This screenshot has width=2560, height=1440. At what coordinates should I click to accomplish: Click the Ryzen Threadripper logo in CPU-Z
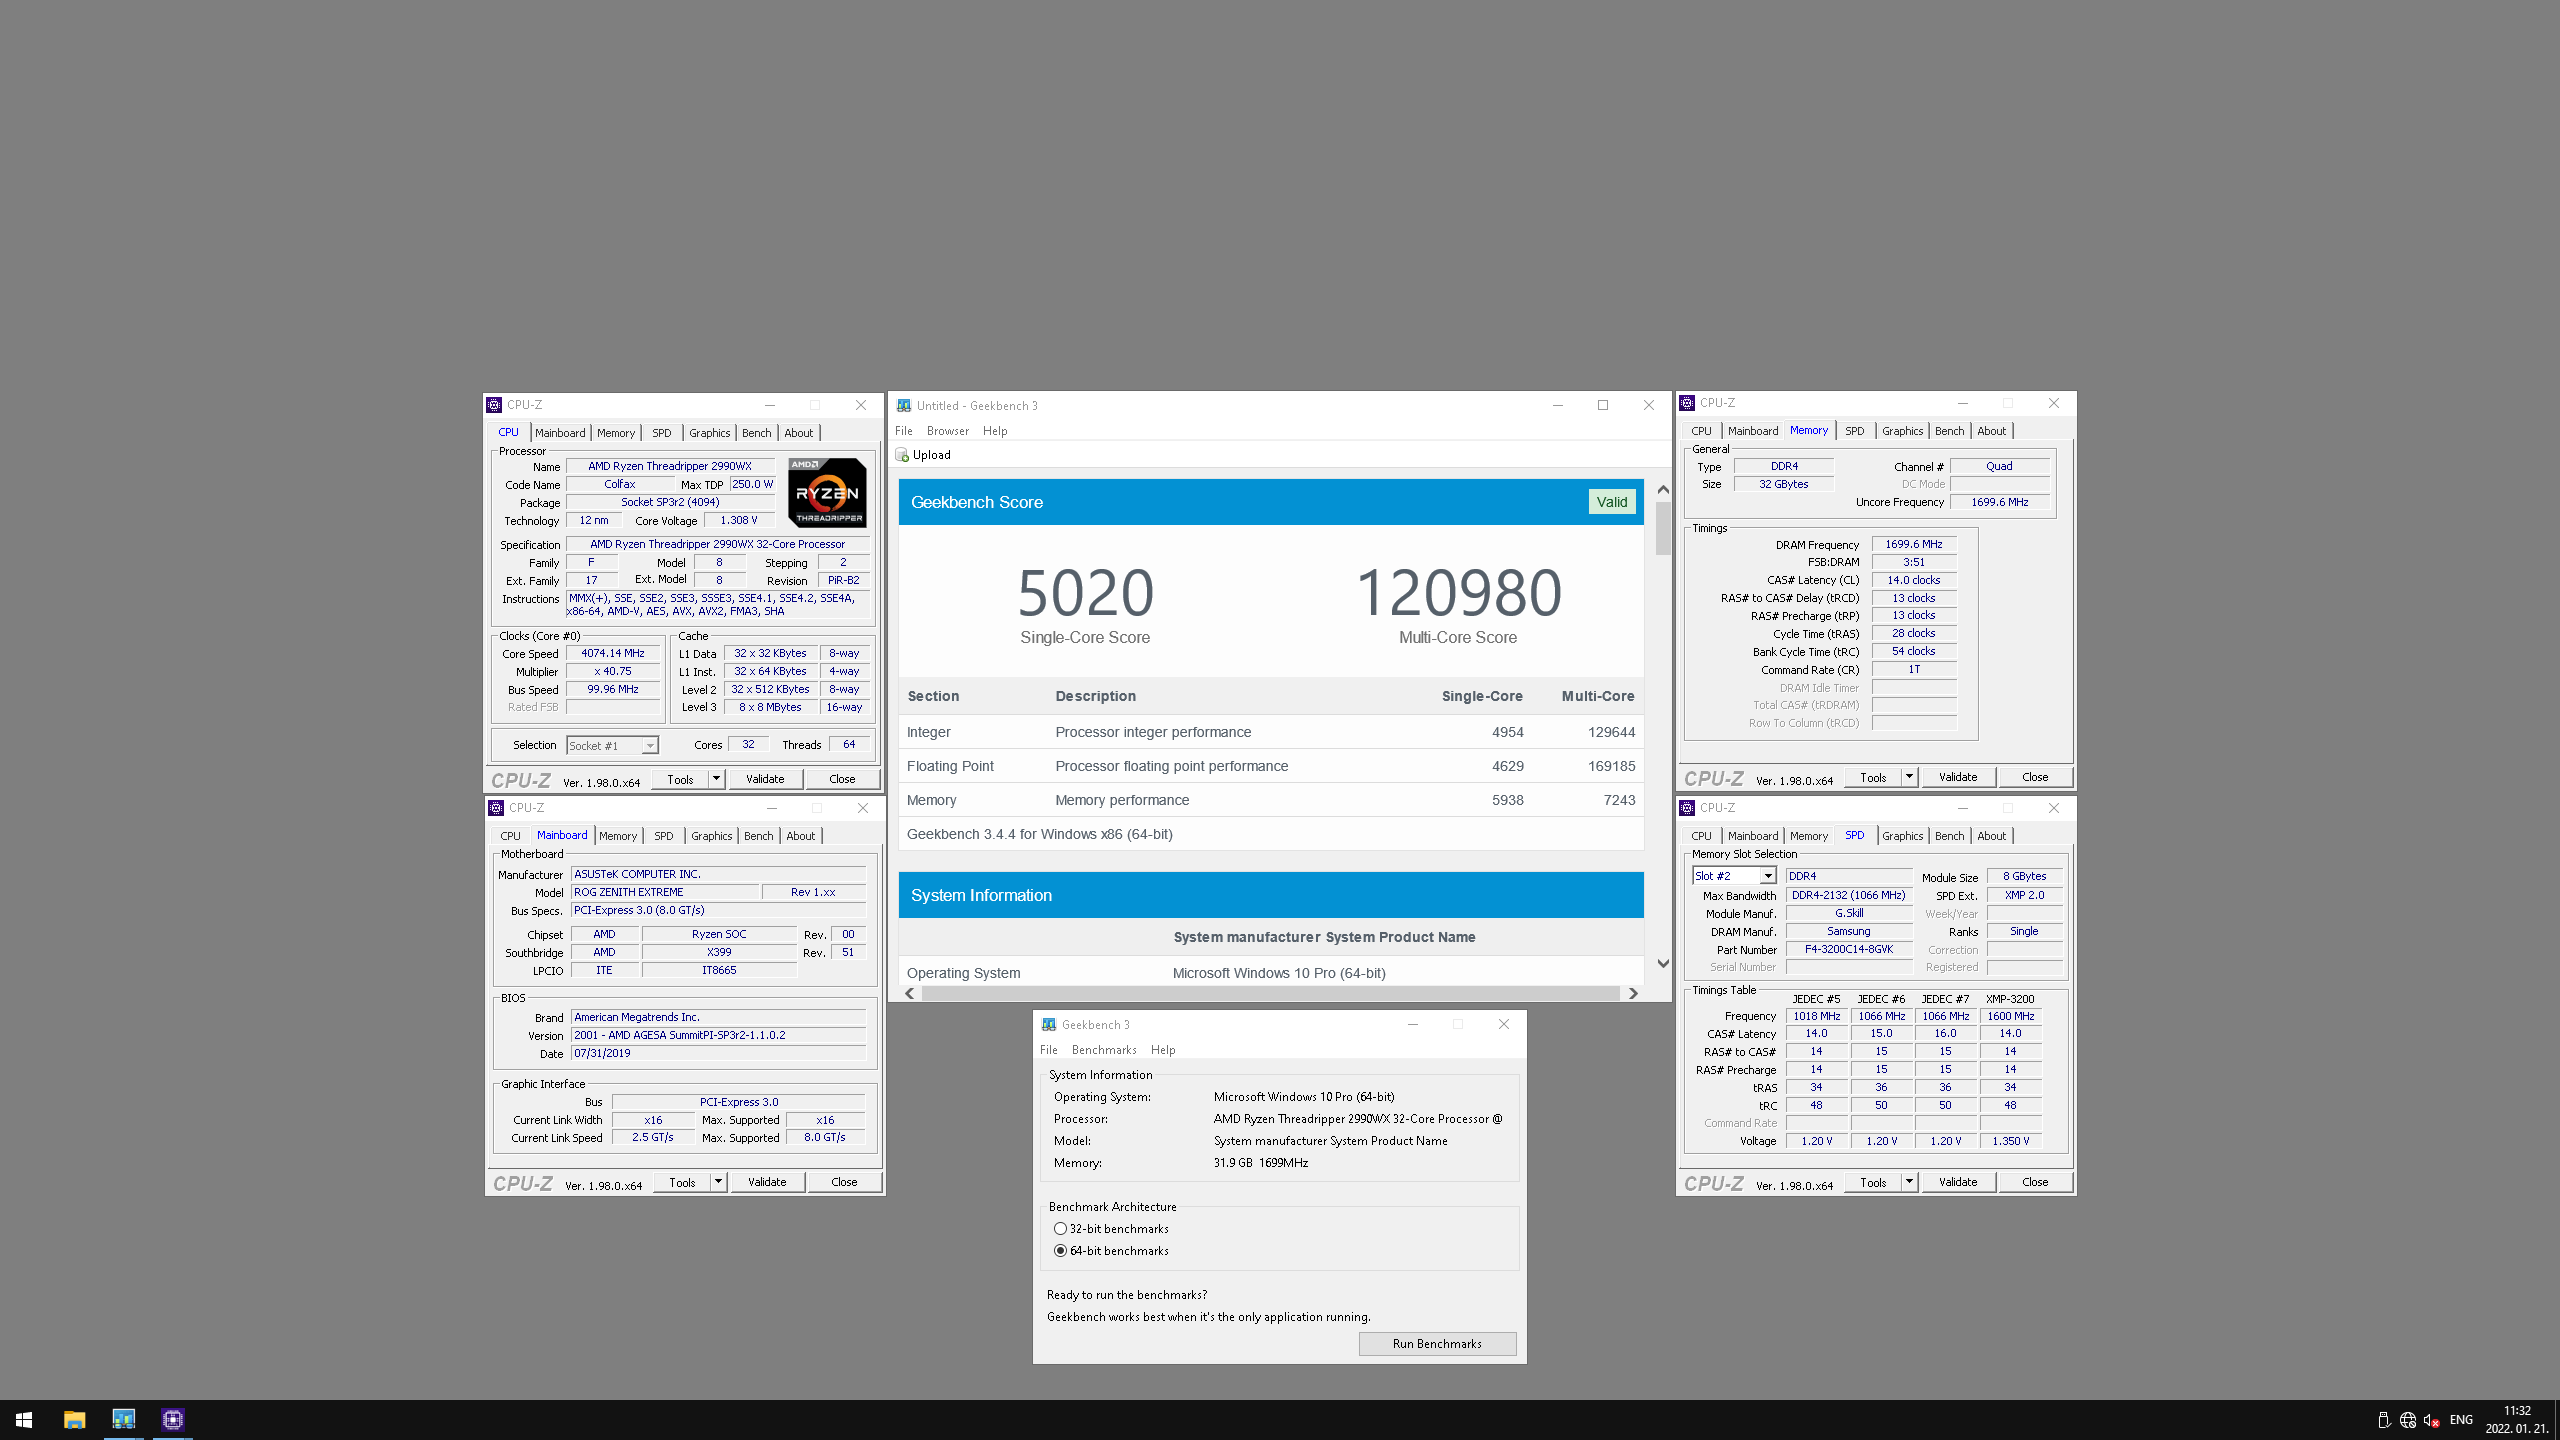pyautogui.click(x=827, y=492)
